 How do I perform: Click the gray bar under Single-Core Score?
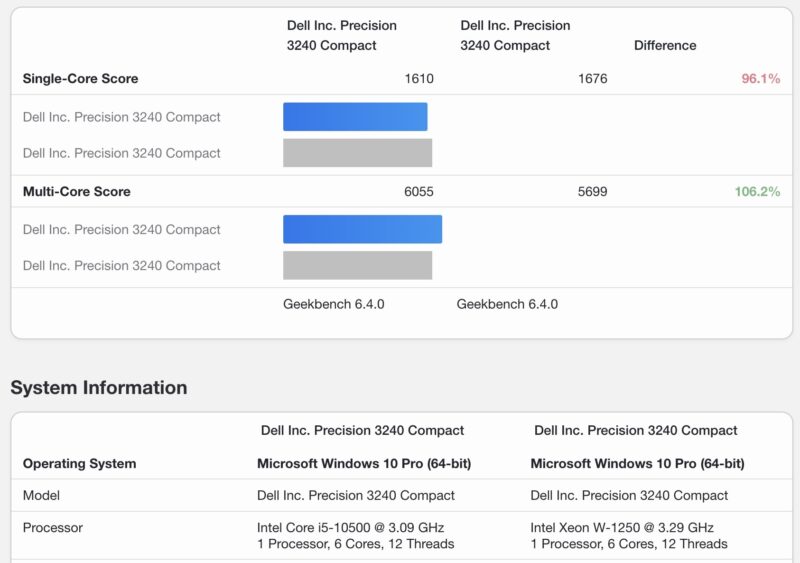358,153
